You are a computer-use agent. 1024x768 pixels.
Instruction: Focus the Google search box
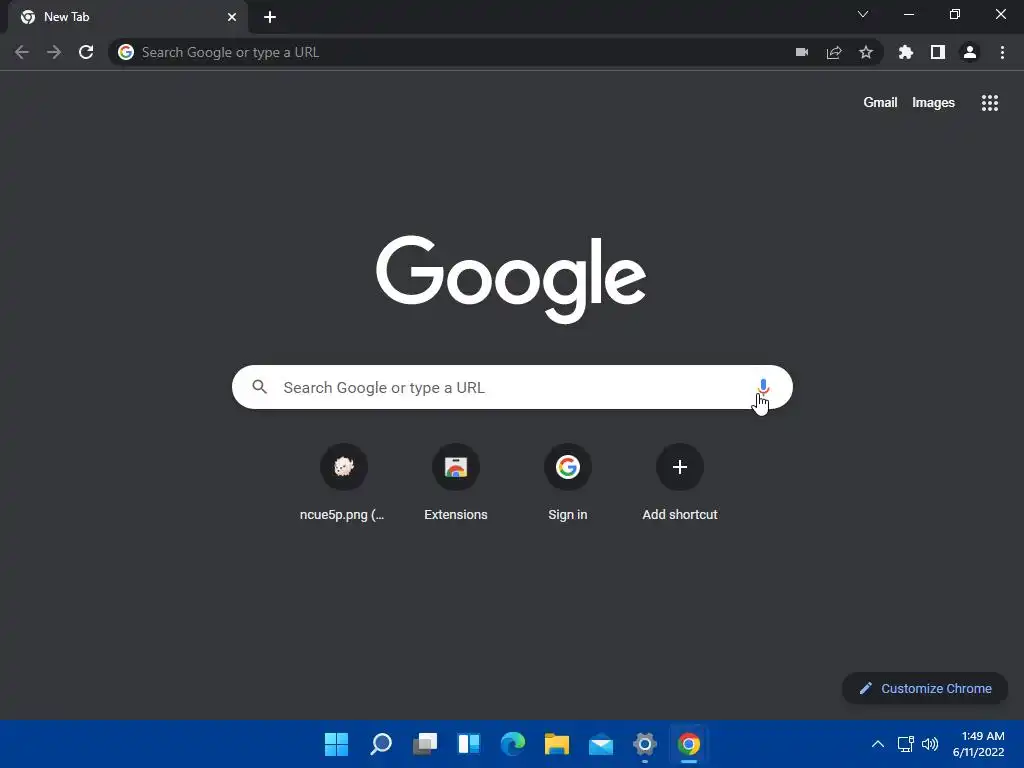[x=512, y=387]
